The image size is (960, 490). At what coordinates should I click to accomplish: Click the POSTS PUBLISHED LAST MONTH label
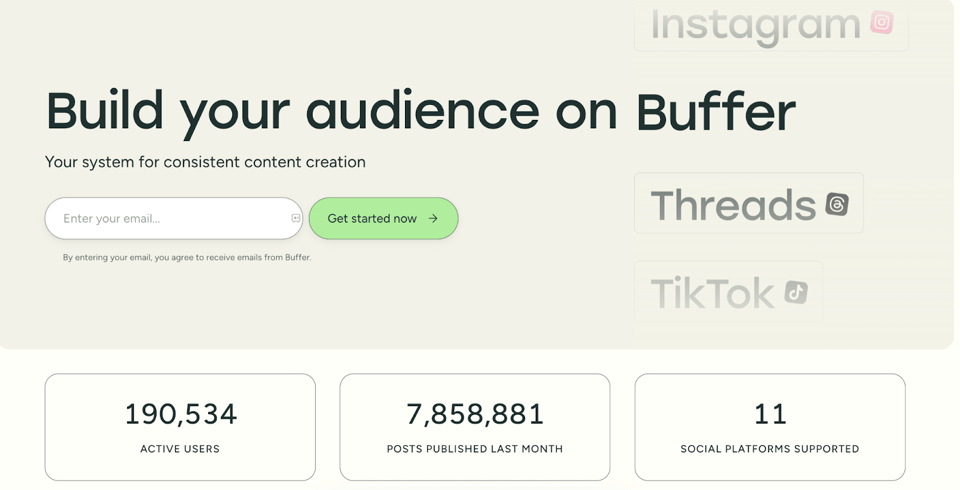coord(475,449)
